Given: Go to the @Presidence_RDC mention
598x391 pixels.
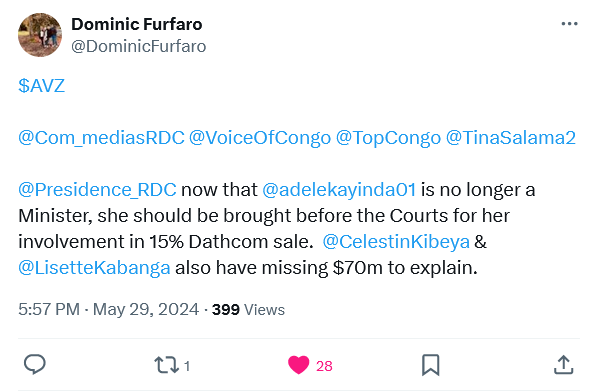Looking at the screenshot, I should click(97, 190).
